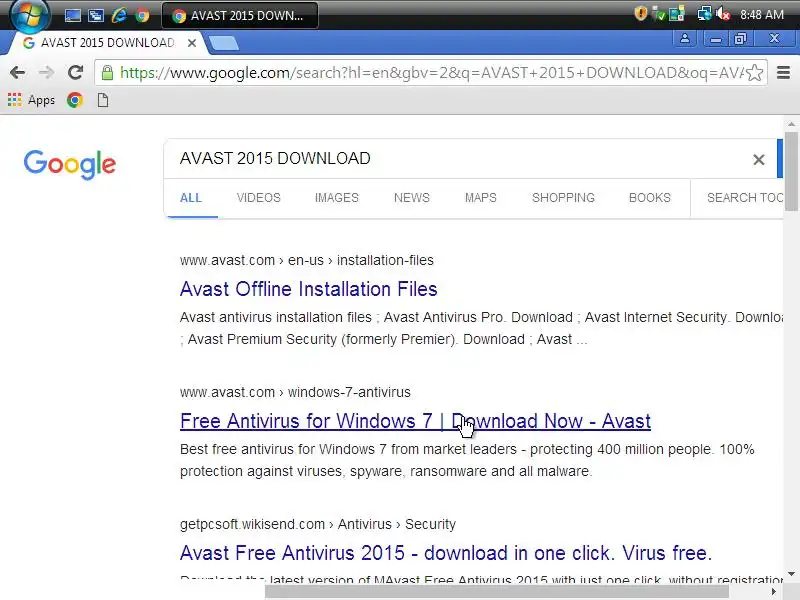Click the Chrome bookmark icon in the bookmarks bar
Screen dimensions: 800x600
coord(74,100)
